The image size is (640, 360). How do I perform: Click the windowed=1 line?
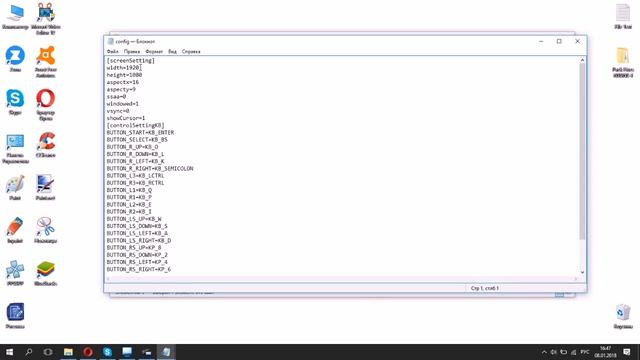[x=123, y=104]
